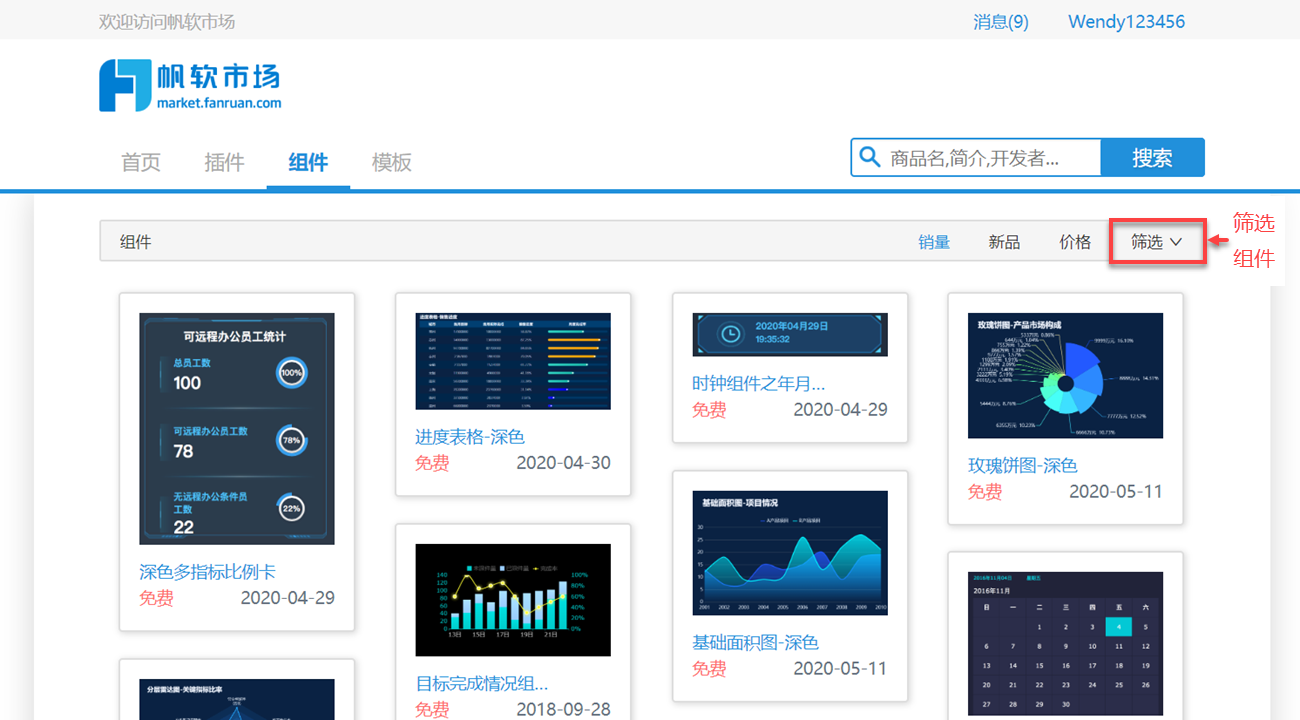Sort components by 价格

[x=1075, y=242]
